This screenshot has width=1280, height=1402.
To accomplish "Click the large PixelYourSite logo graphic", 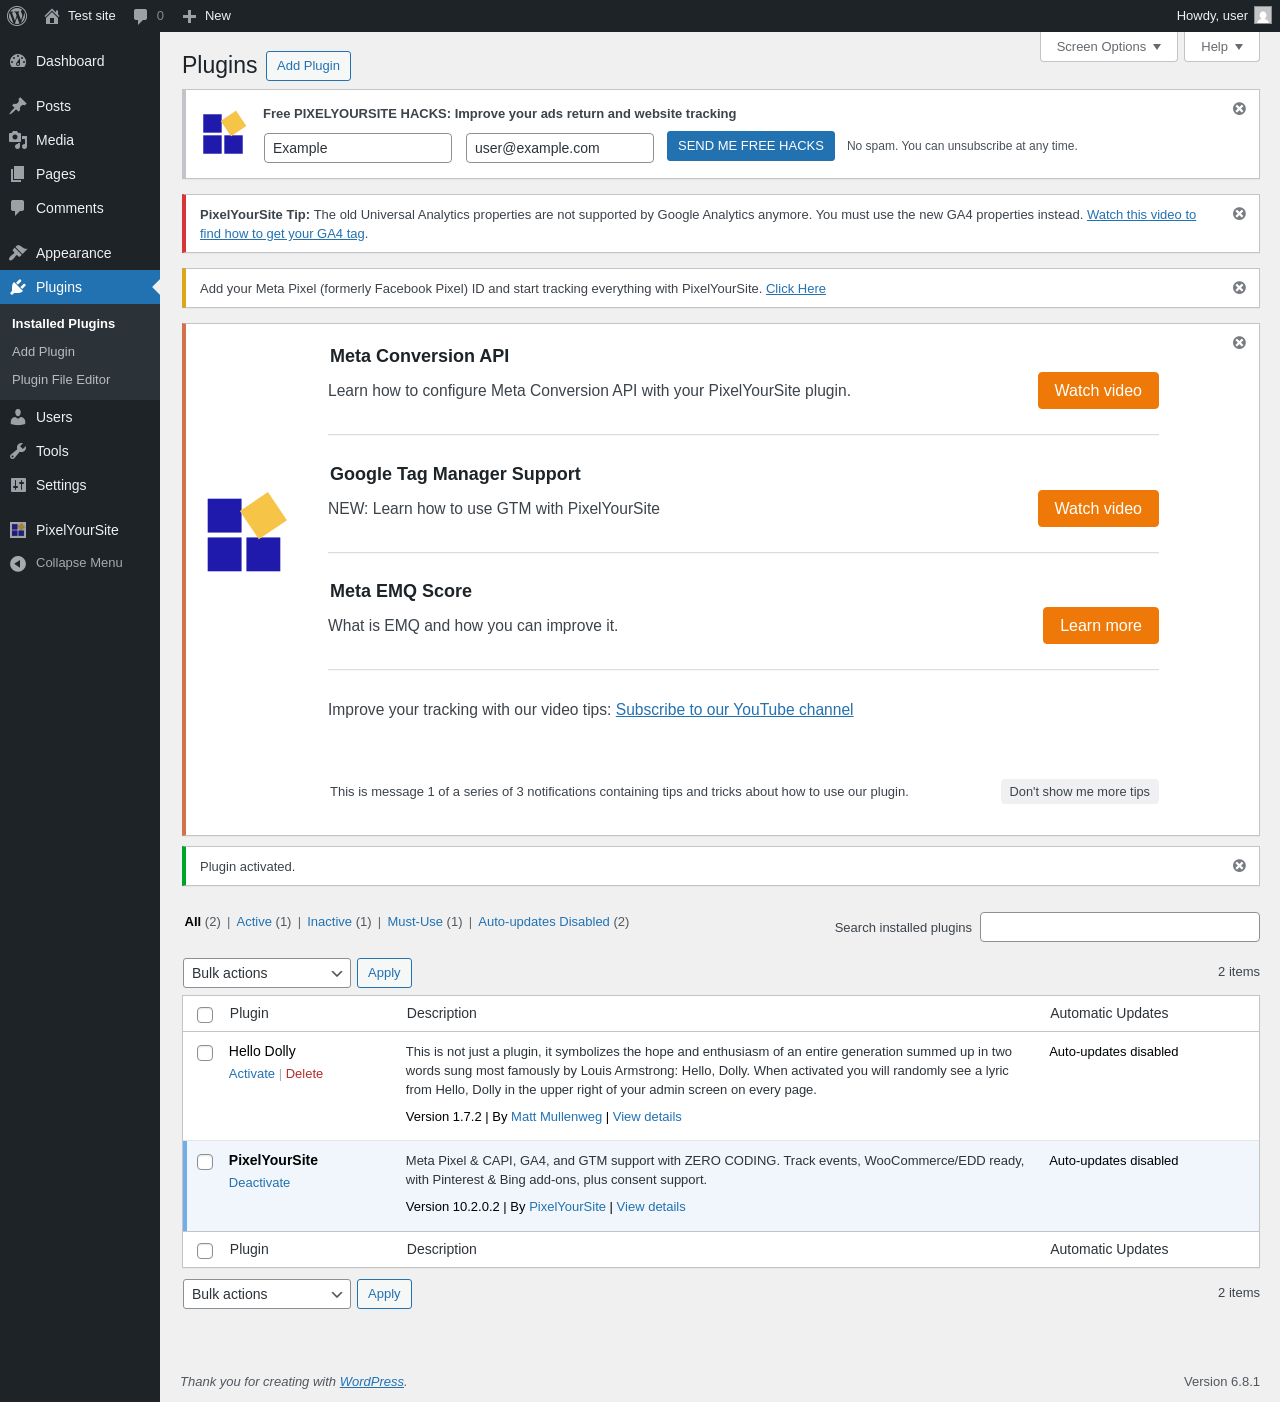I will click(x=246, y=532).
